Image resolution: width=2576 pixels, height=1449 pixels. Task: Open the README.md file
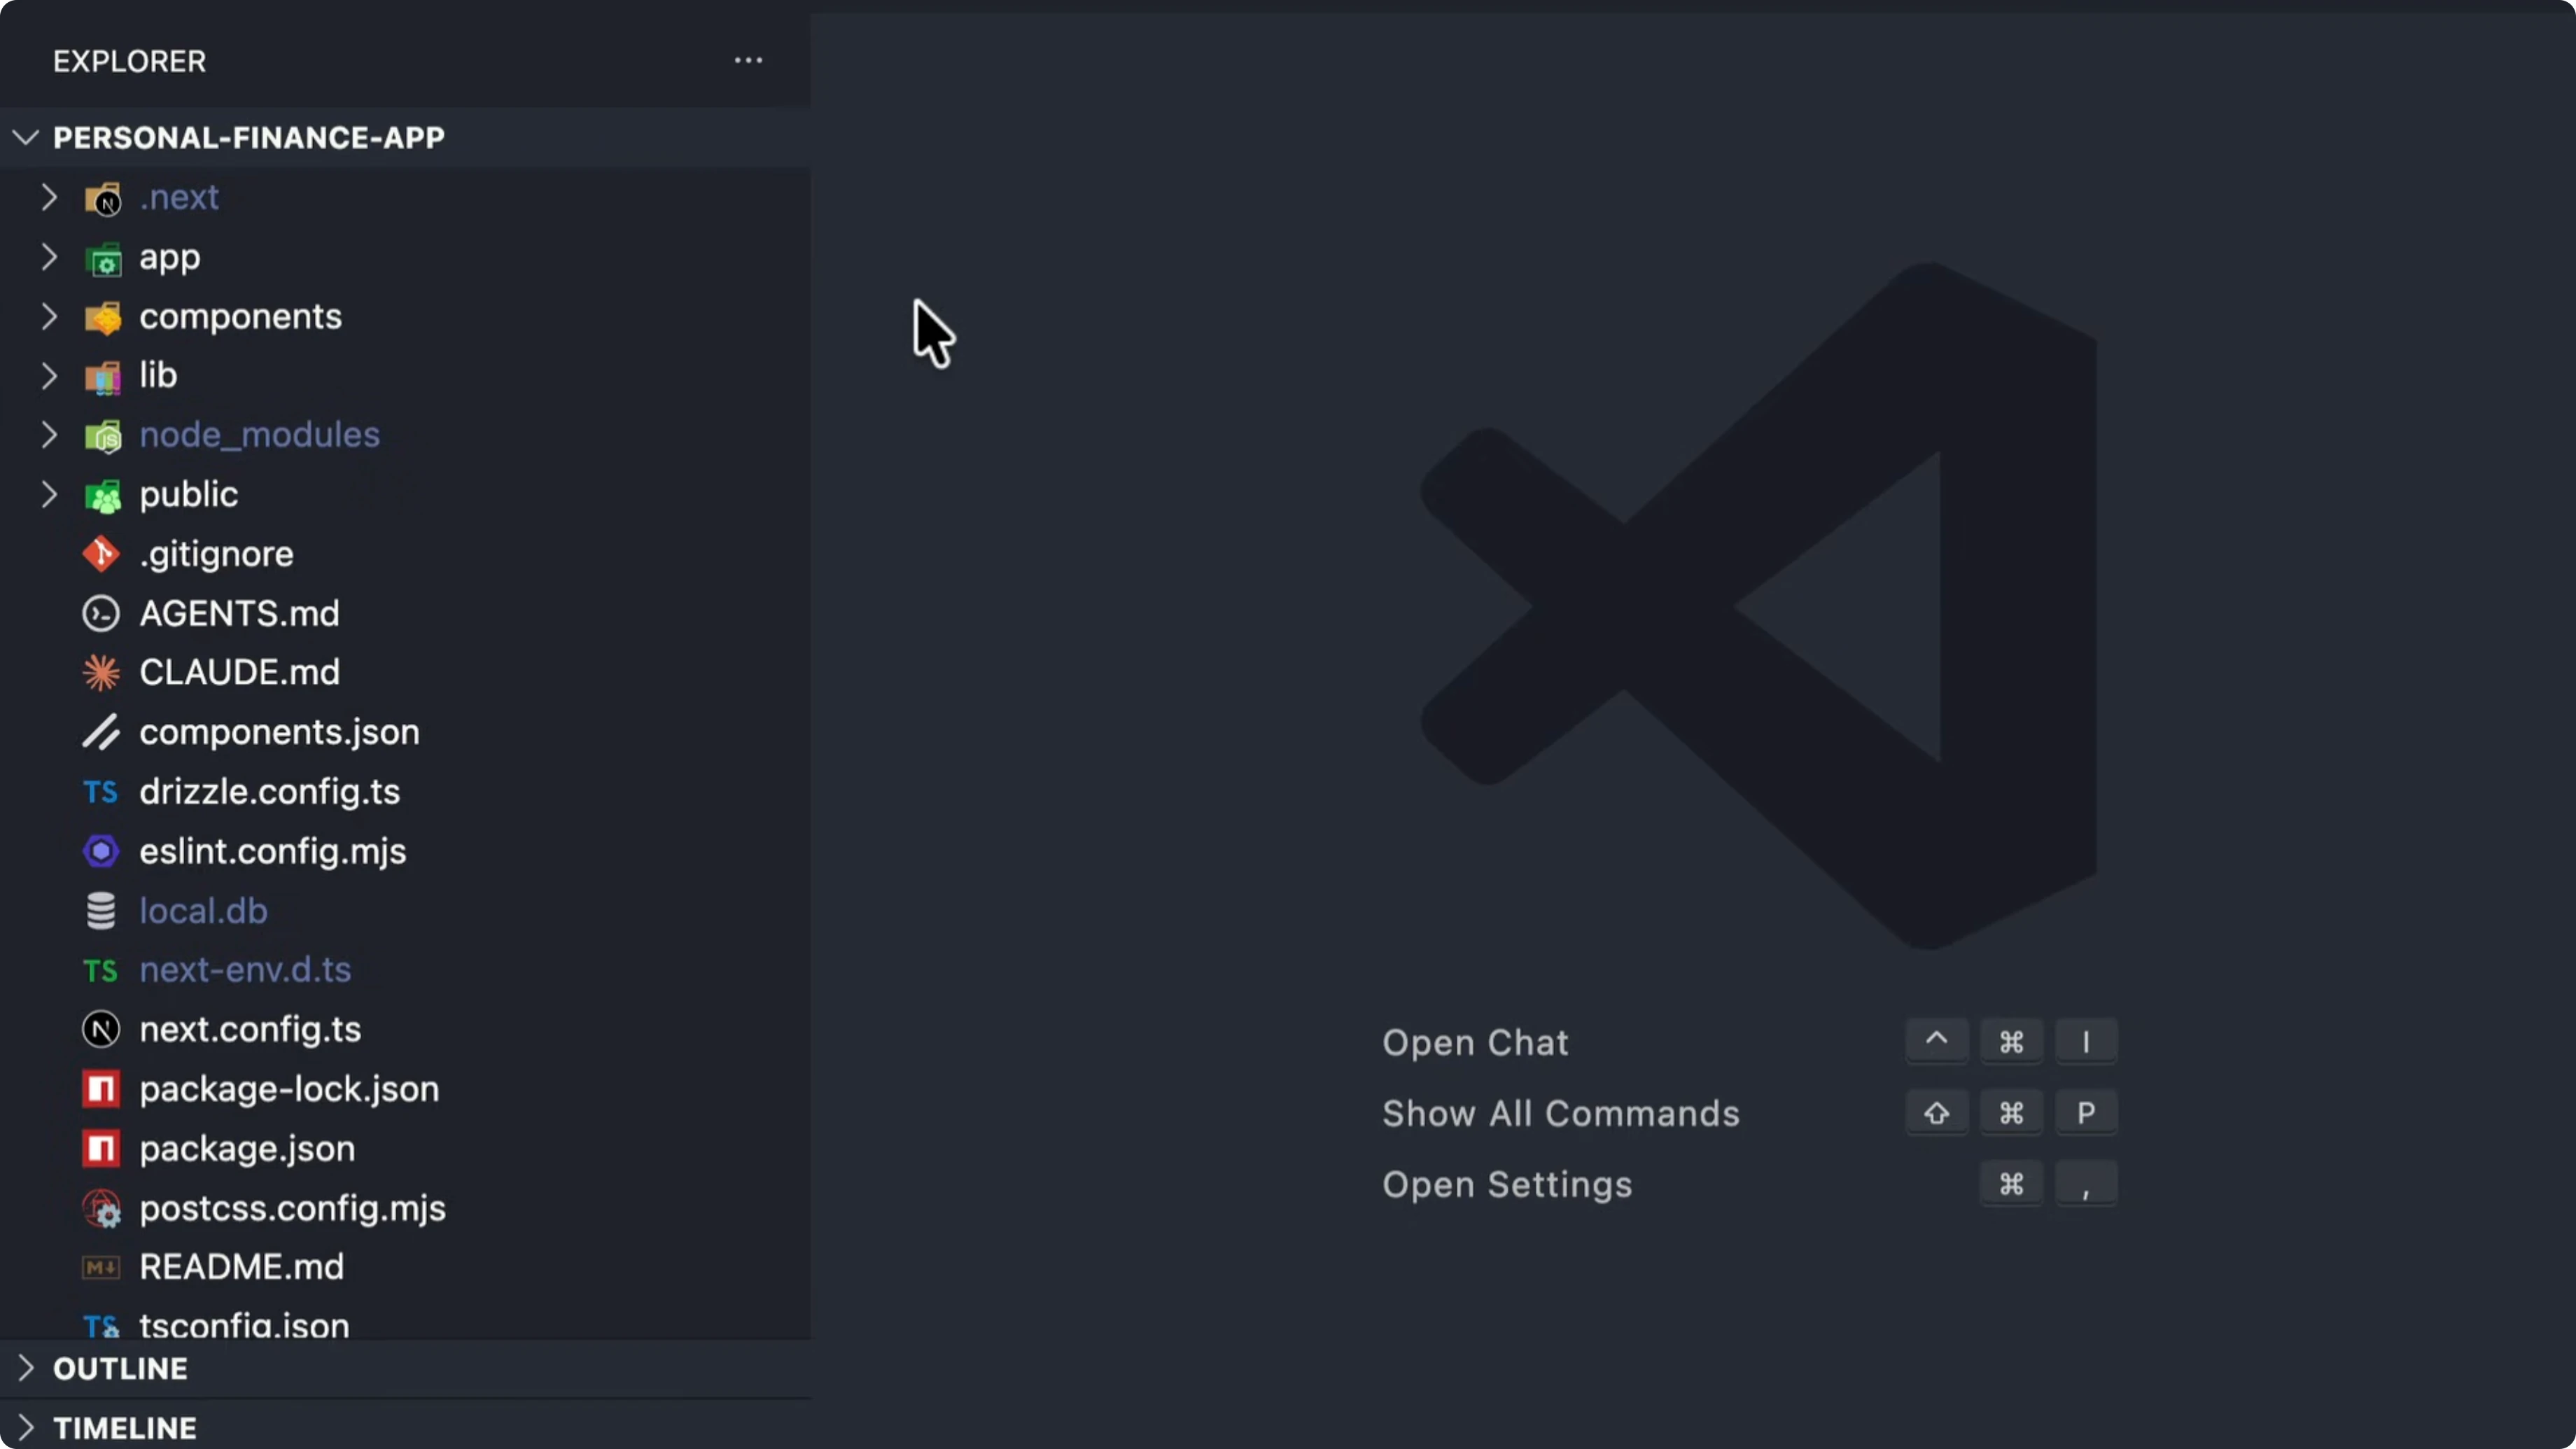[242, 1267]
